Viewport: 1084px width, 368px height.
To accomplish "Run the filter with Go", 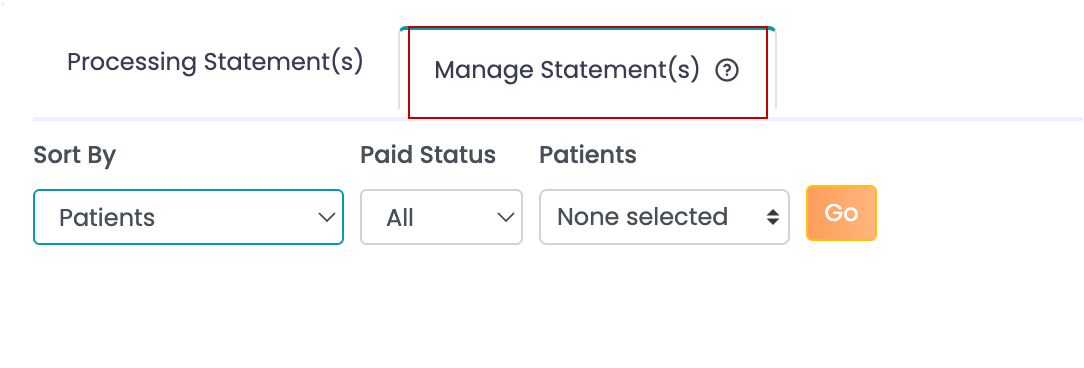I will click(841, 213).
